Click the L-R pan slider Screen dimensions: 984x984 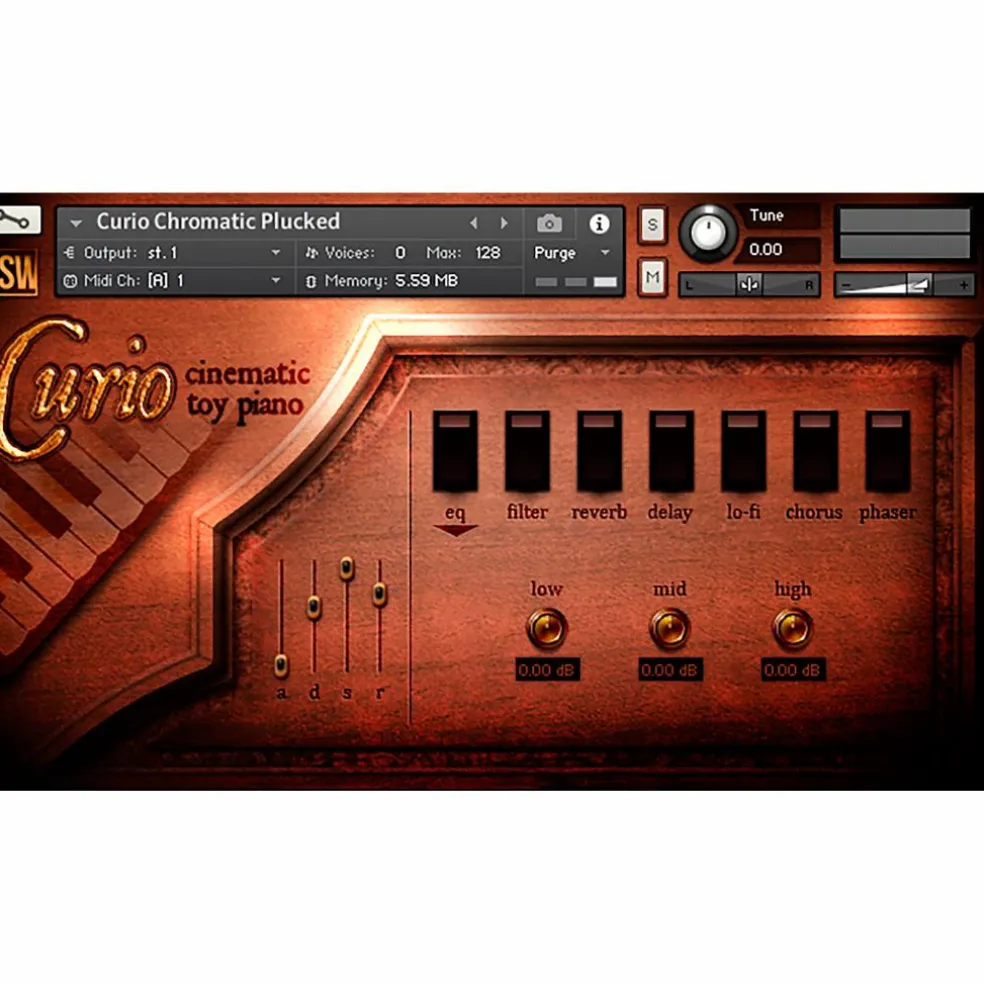[749, 285]
